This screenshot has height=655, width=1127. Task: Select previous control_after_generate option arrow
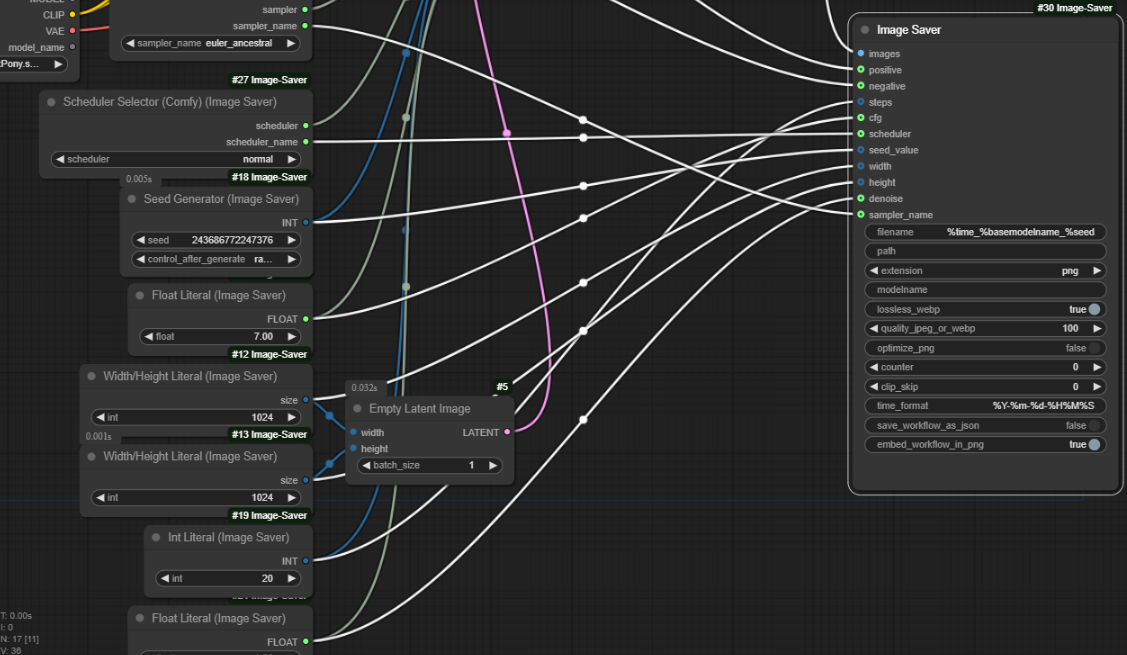[x=140, y=259]
